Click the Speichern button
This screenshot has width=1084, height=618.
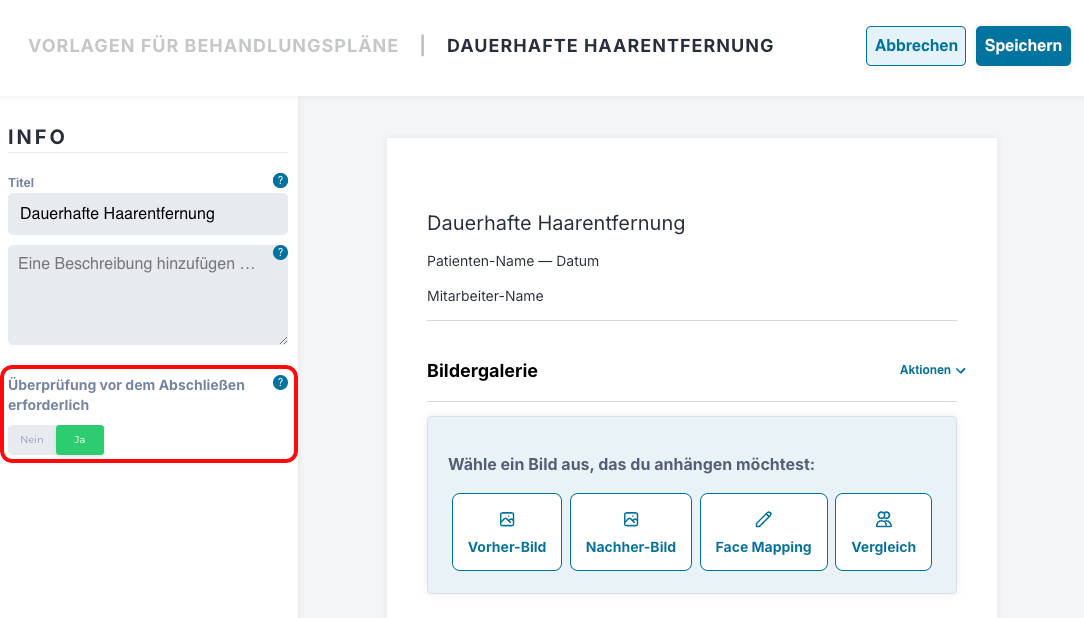[x=1023, y=45]
